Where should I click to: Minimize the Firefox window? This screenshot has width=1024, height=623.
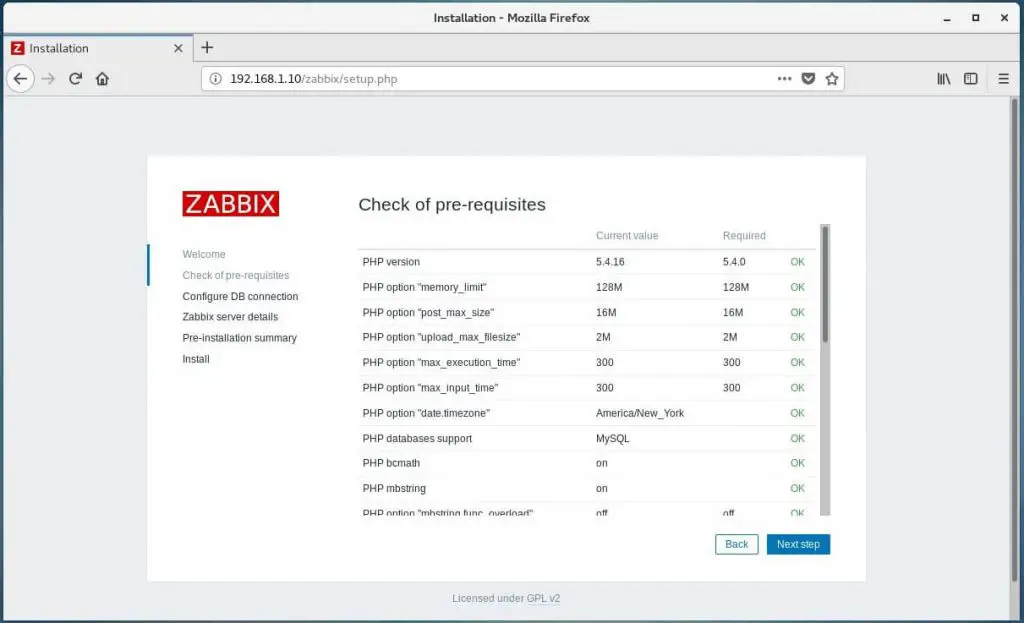coord(947,18)
